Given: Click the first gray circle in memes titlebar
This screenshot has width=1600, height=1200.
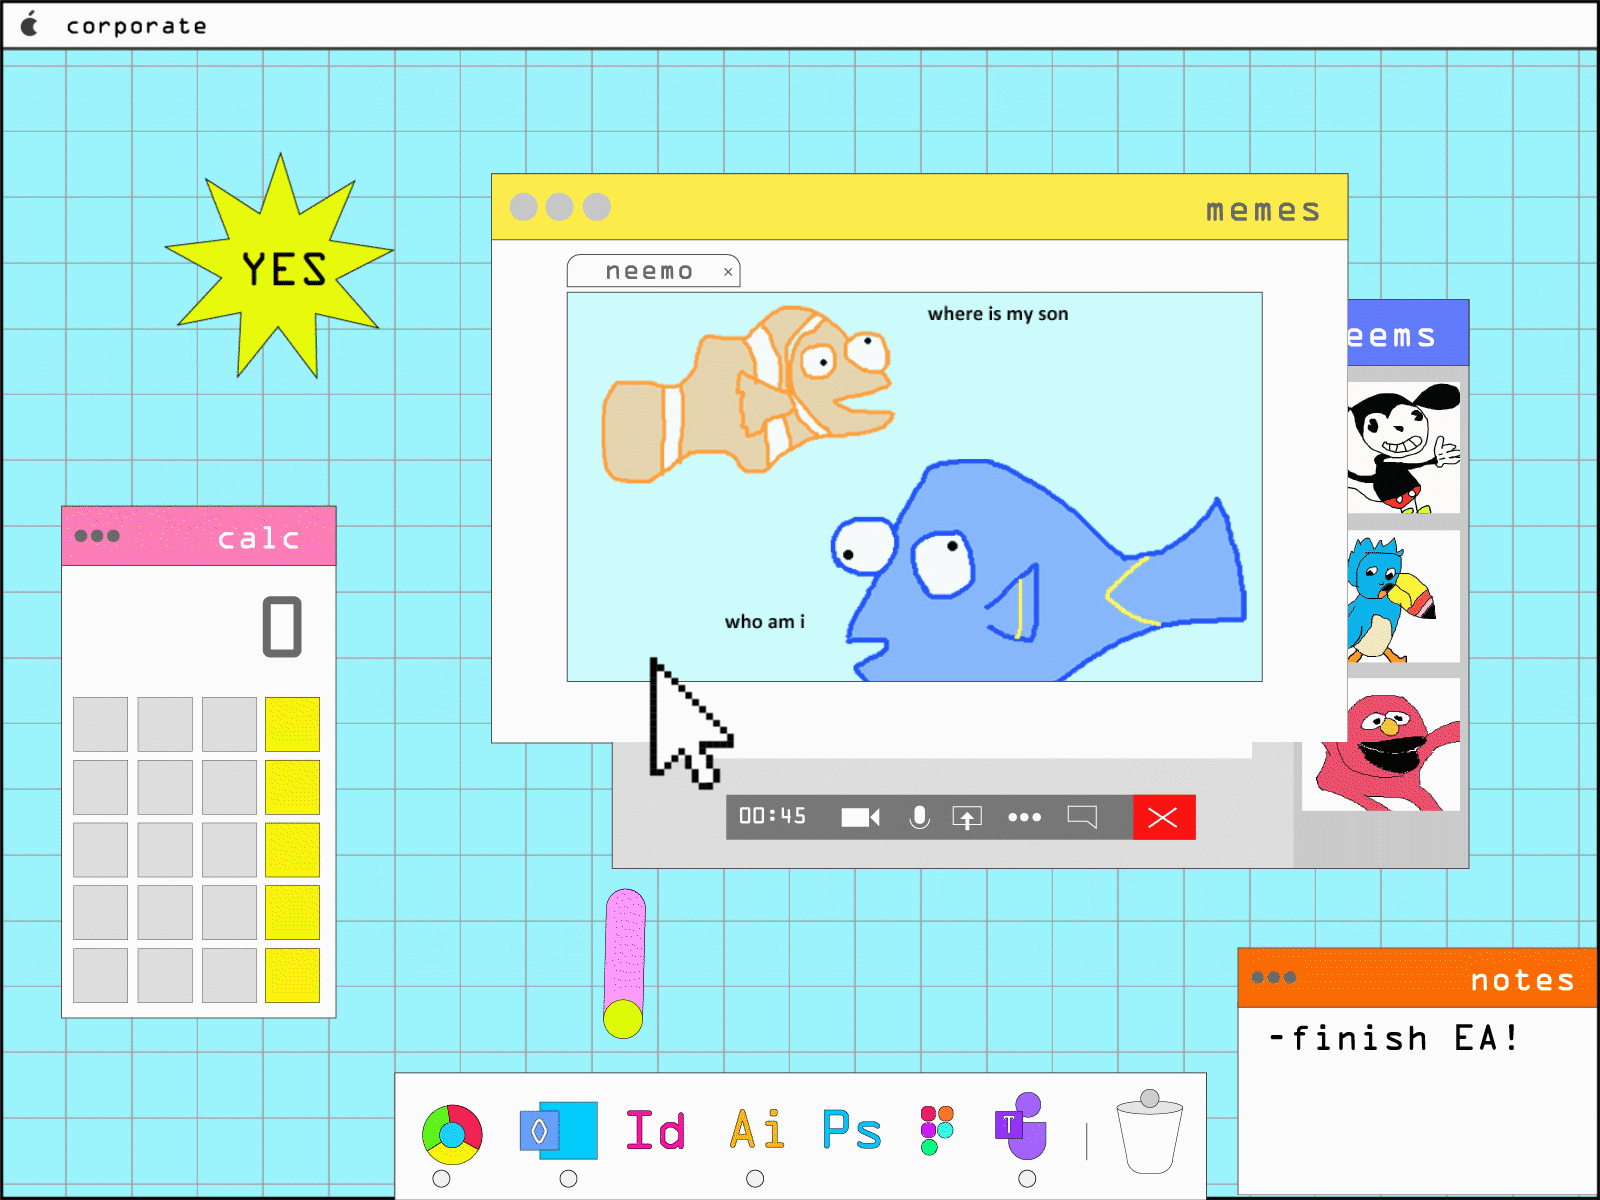Looking at the screenshot, I should pyautogui.click(x=524, y=207).
